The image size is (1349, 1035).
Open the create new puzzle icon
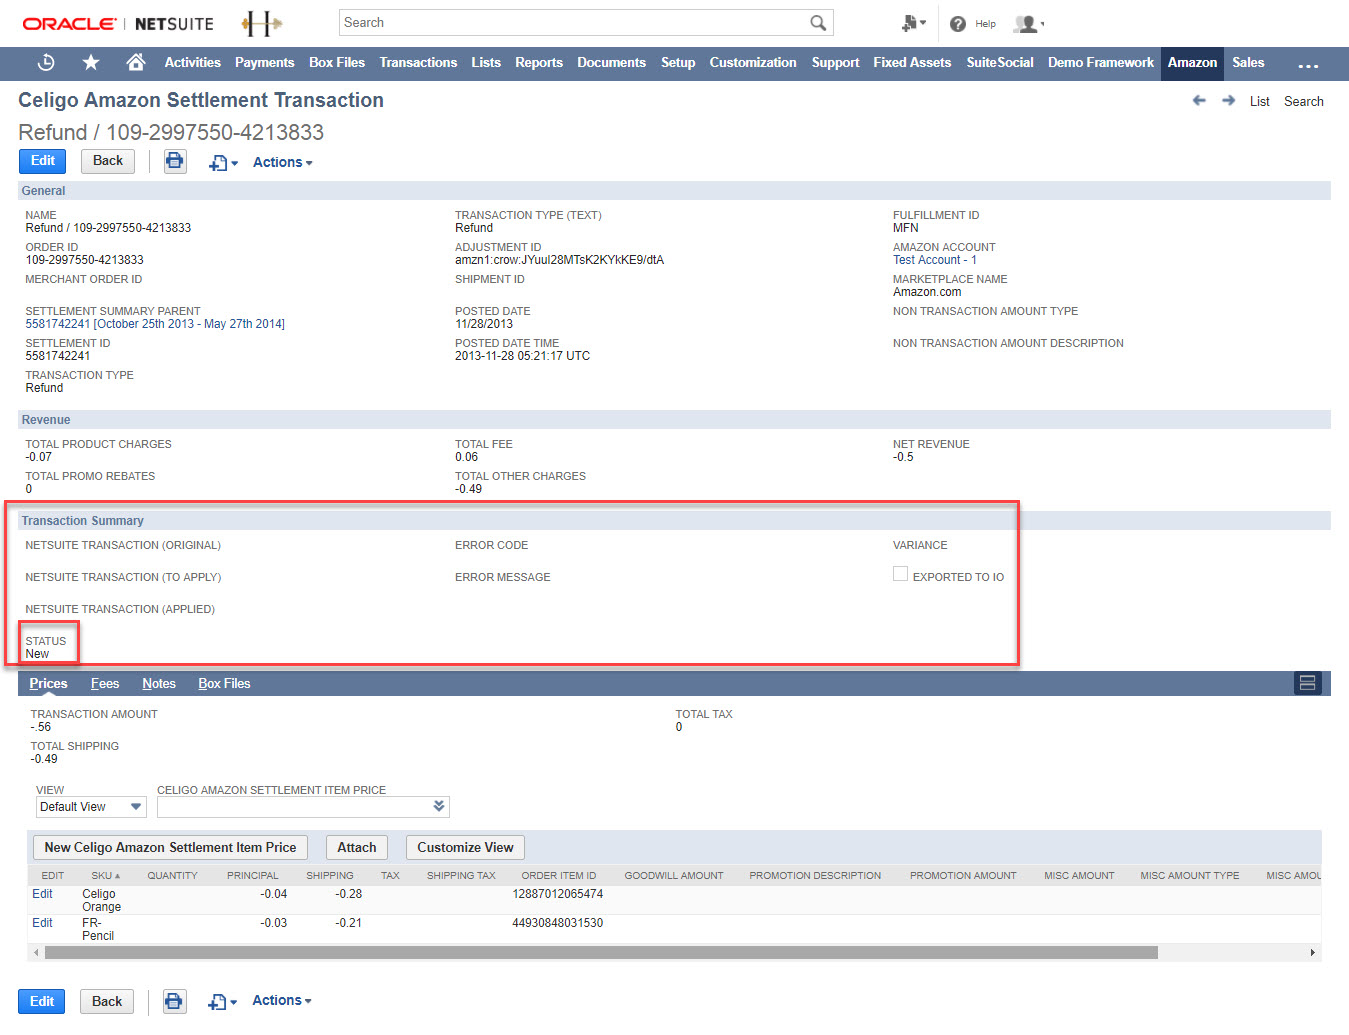click(913, 23)
